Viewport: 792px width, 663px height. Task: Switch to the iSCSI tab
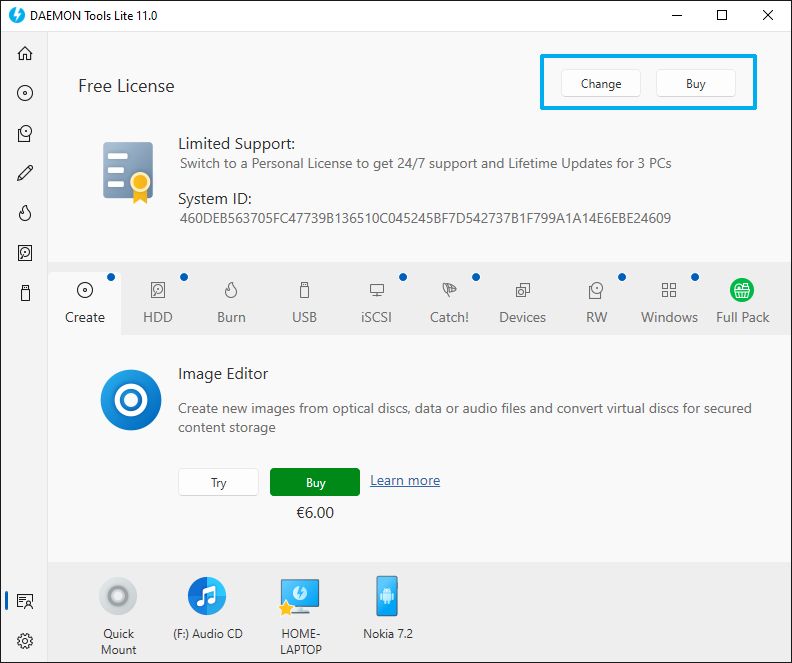(376, 303)
